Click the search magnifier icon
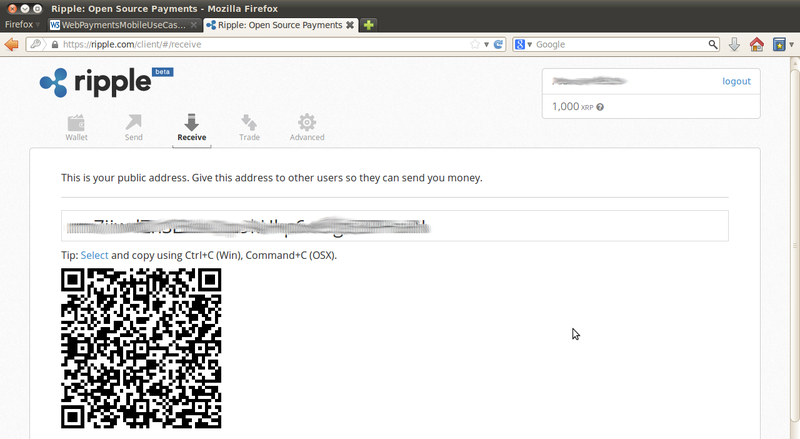Screen dimensions: 800x439 click(713, 44)
